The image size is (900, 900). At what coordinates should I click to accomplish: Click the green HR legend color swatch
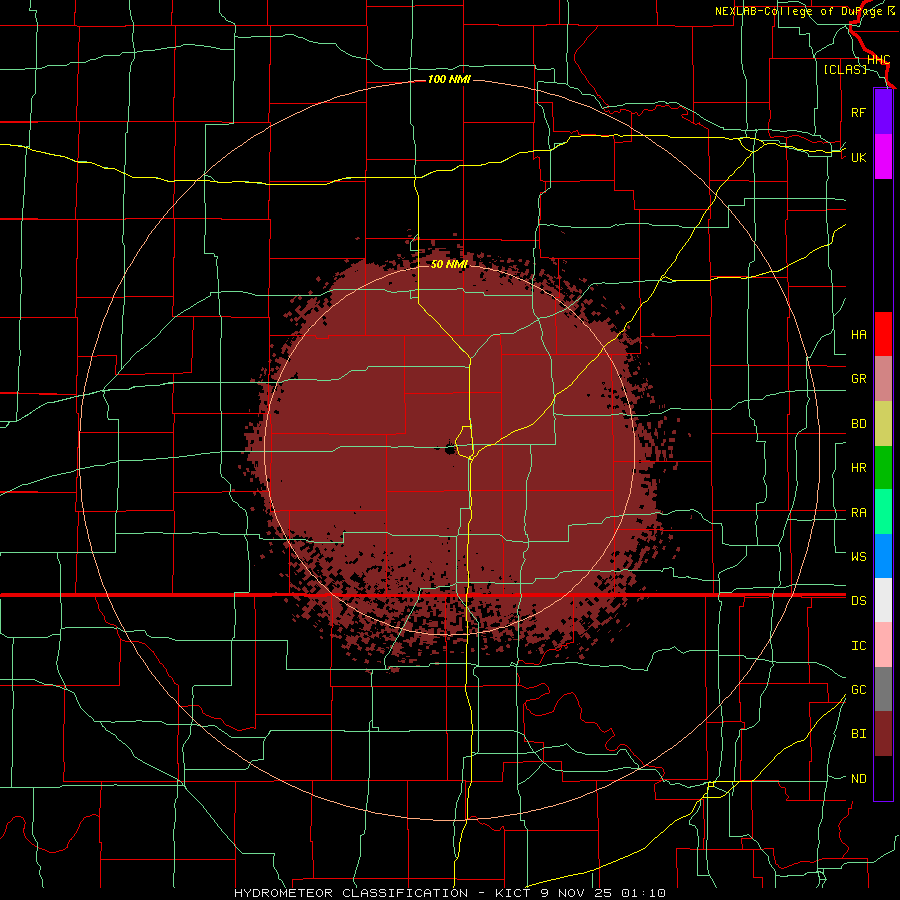coord(883,467)
